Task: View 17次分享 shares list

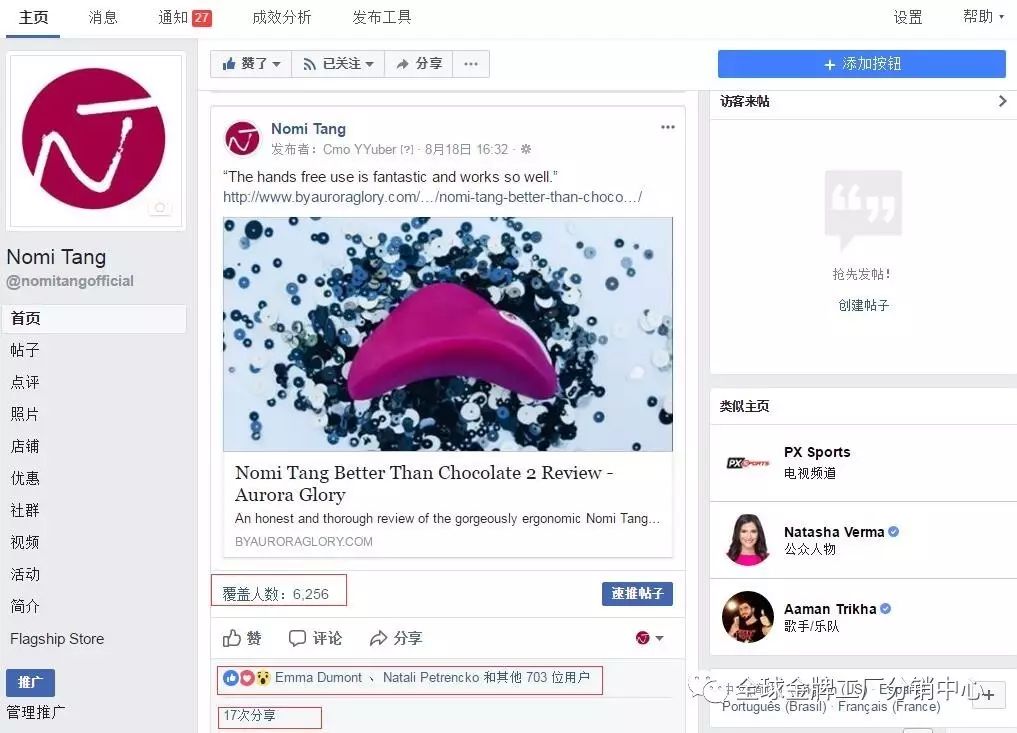Action: (x=250, y=715)
